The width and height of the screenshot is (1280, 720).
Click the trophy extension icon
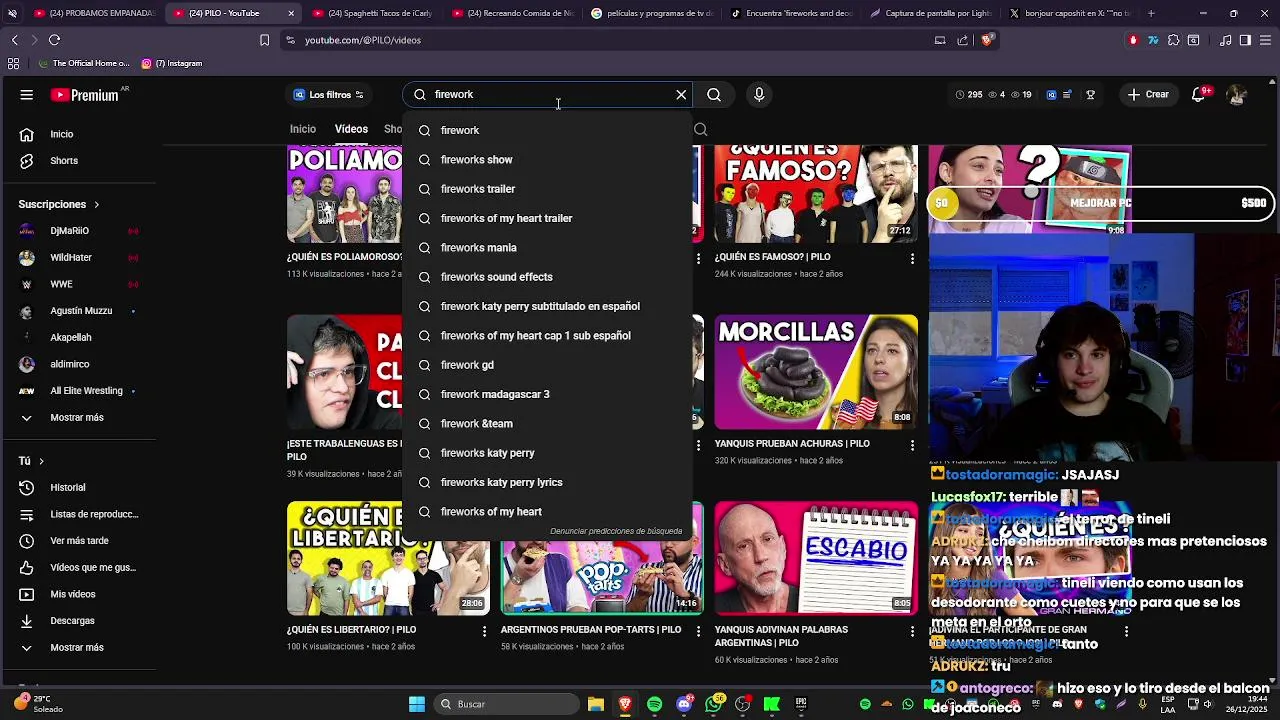pos(1090,95)
